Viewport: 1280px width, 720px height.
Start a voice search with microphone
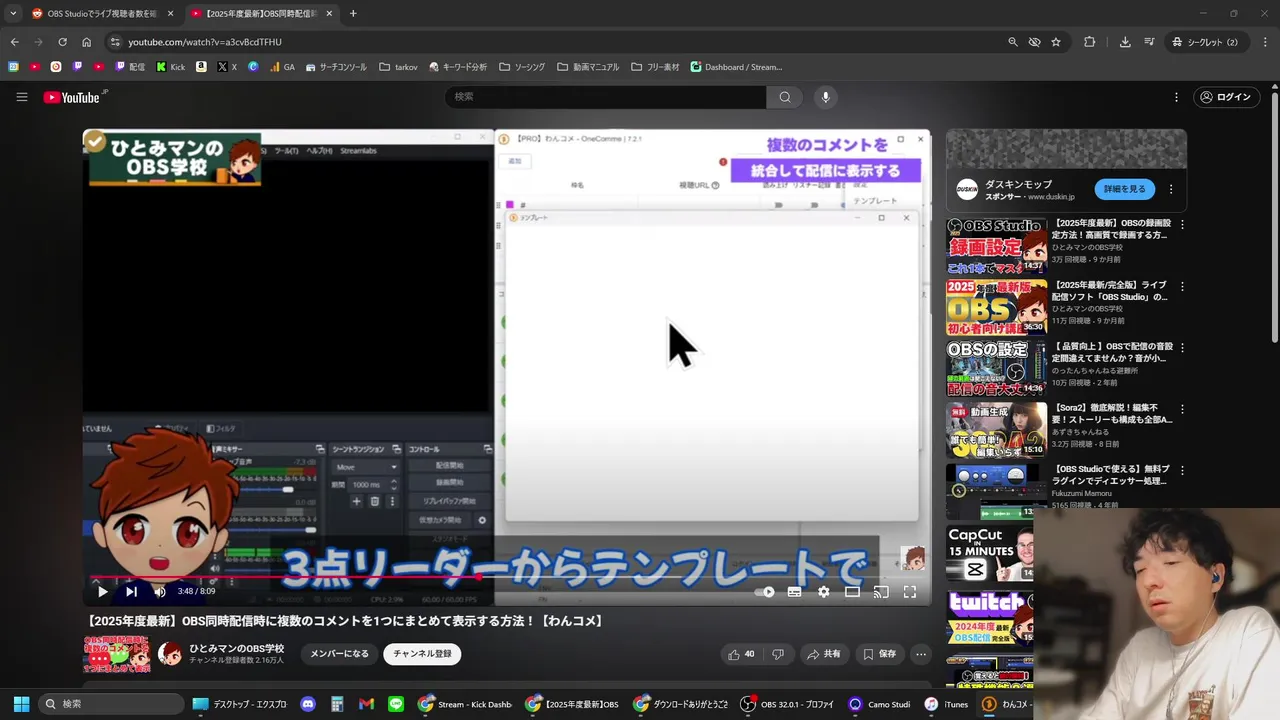(825, 97)
